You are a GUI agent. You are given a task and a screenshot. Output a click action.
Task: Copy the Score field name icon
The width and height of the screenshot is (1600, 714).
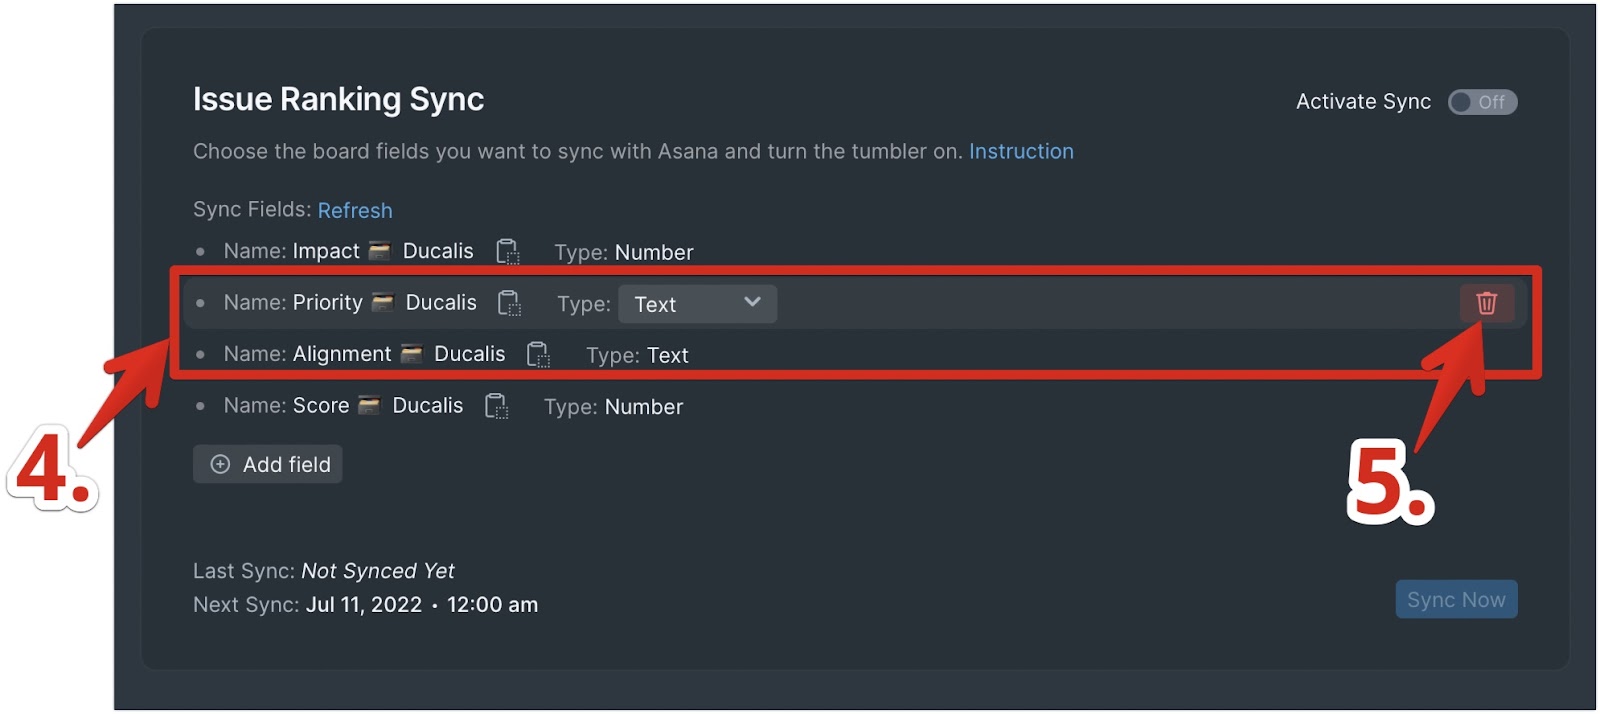[x=496, y=406]
